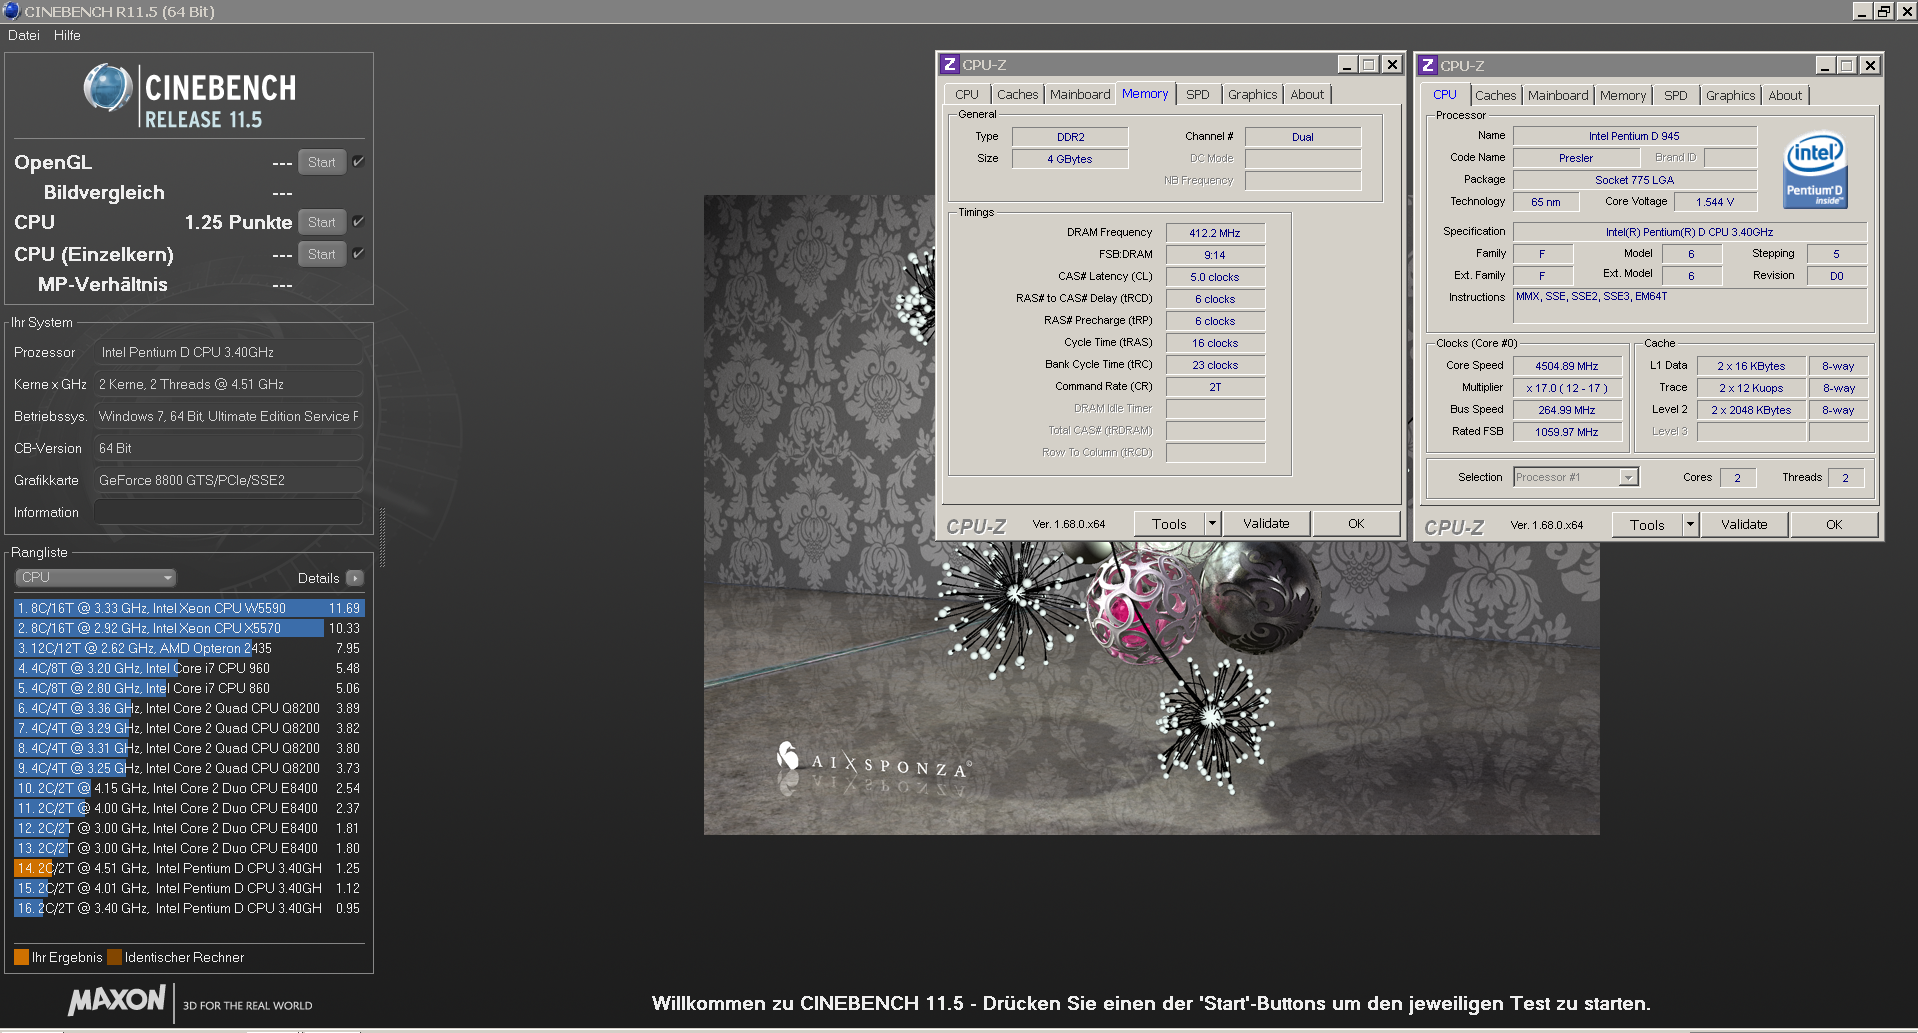1918x1033 pixels.
Task: Click Validate in CPU CPU-Z window
Action: coord(1744,524)
